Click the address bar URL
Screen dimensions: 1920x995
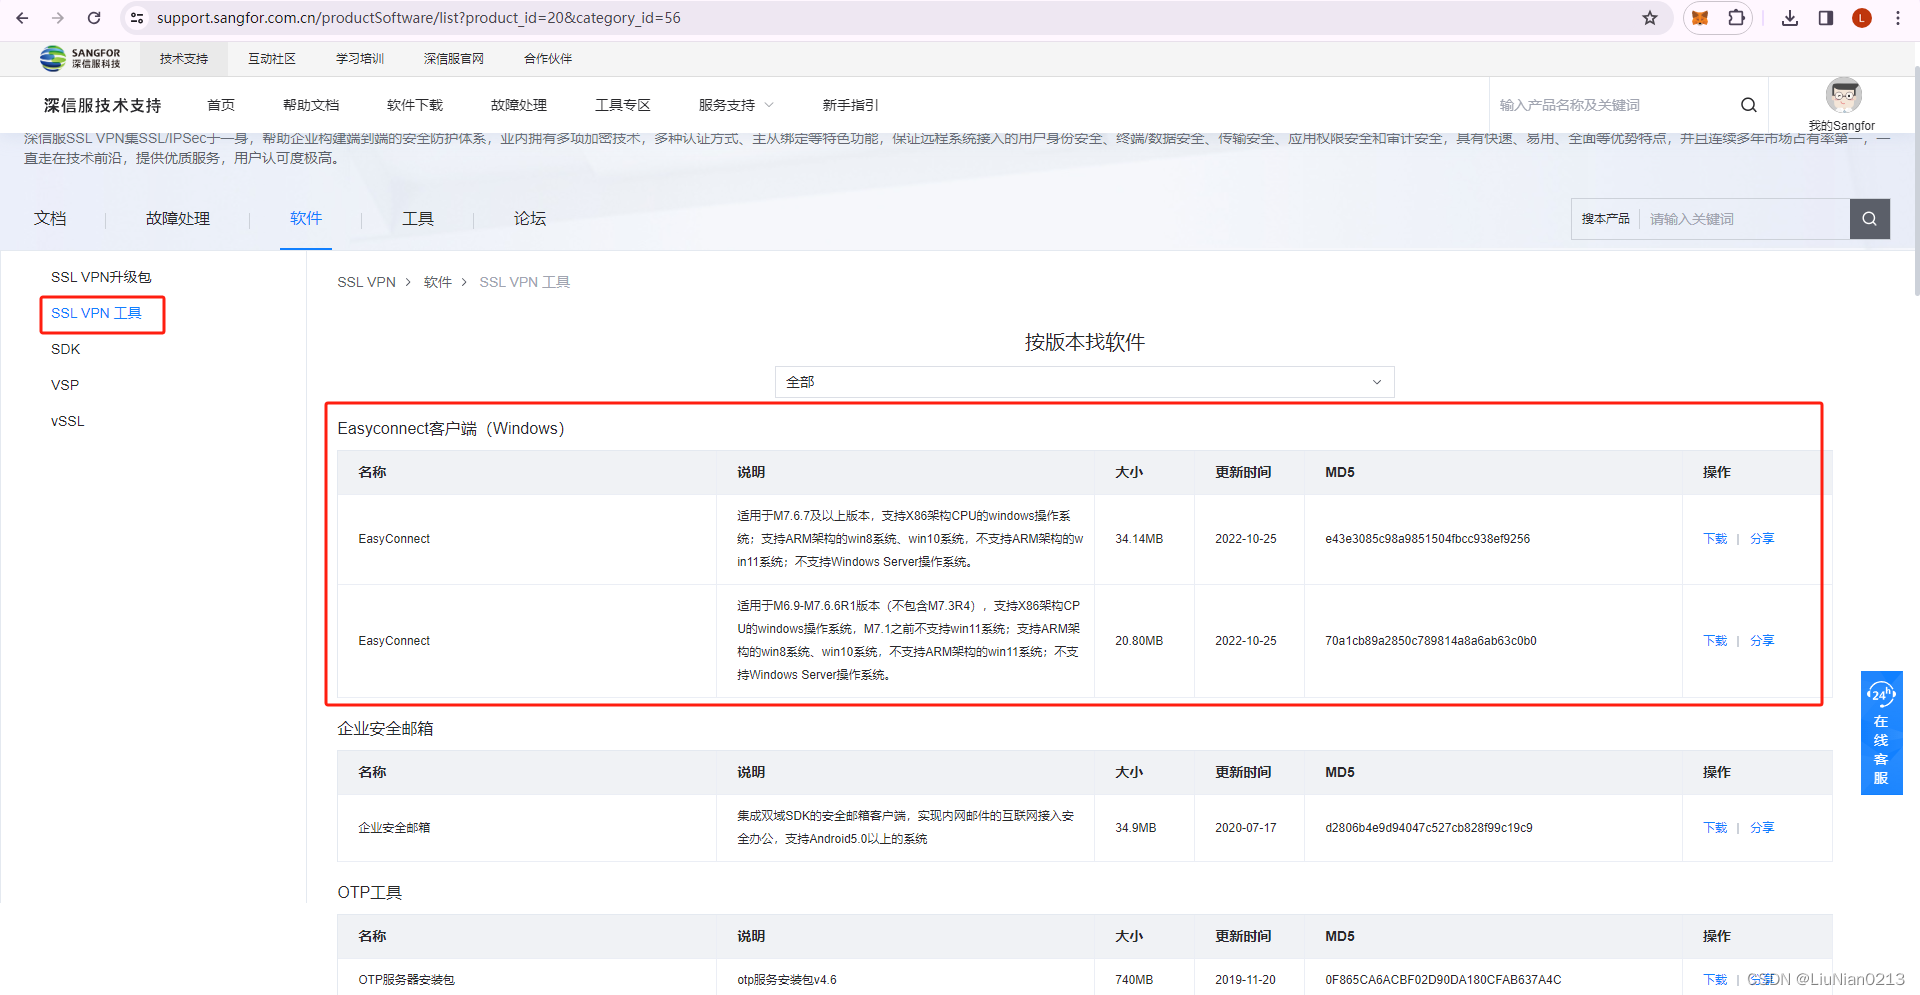pyautogui.click(x=418, y=18)
